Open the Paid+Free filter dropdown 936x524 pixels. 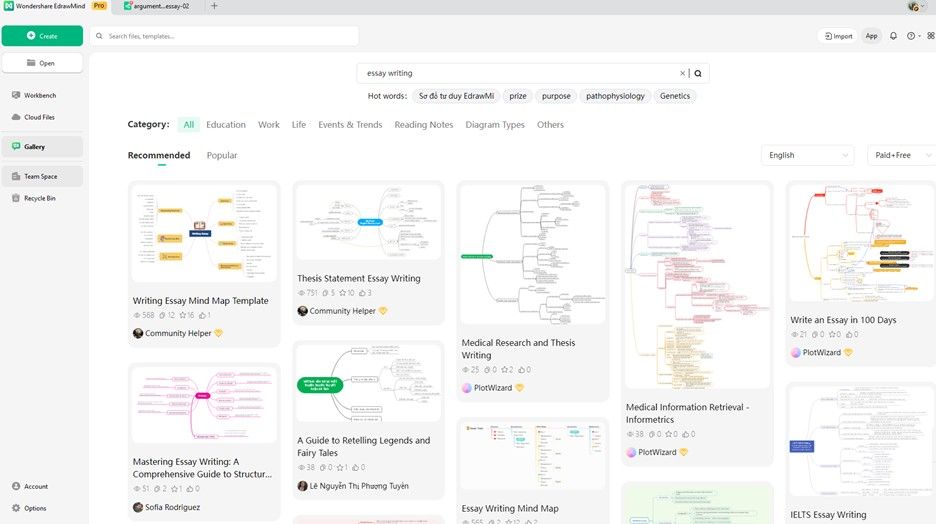point(901,155)
